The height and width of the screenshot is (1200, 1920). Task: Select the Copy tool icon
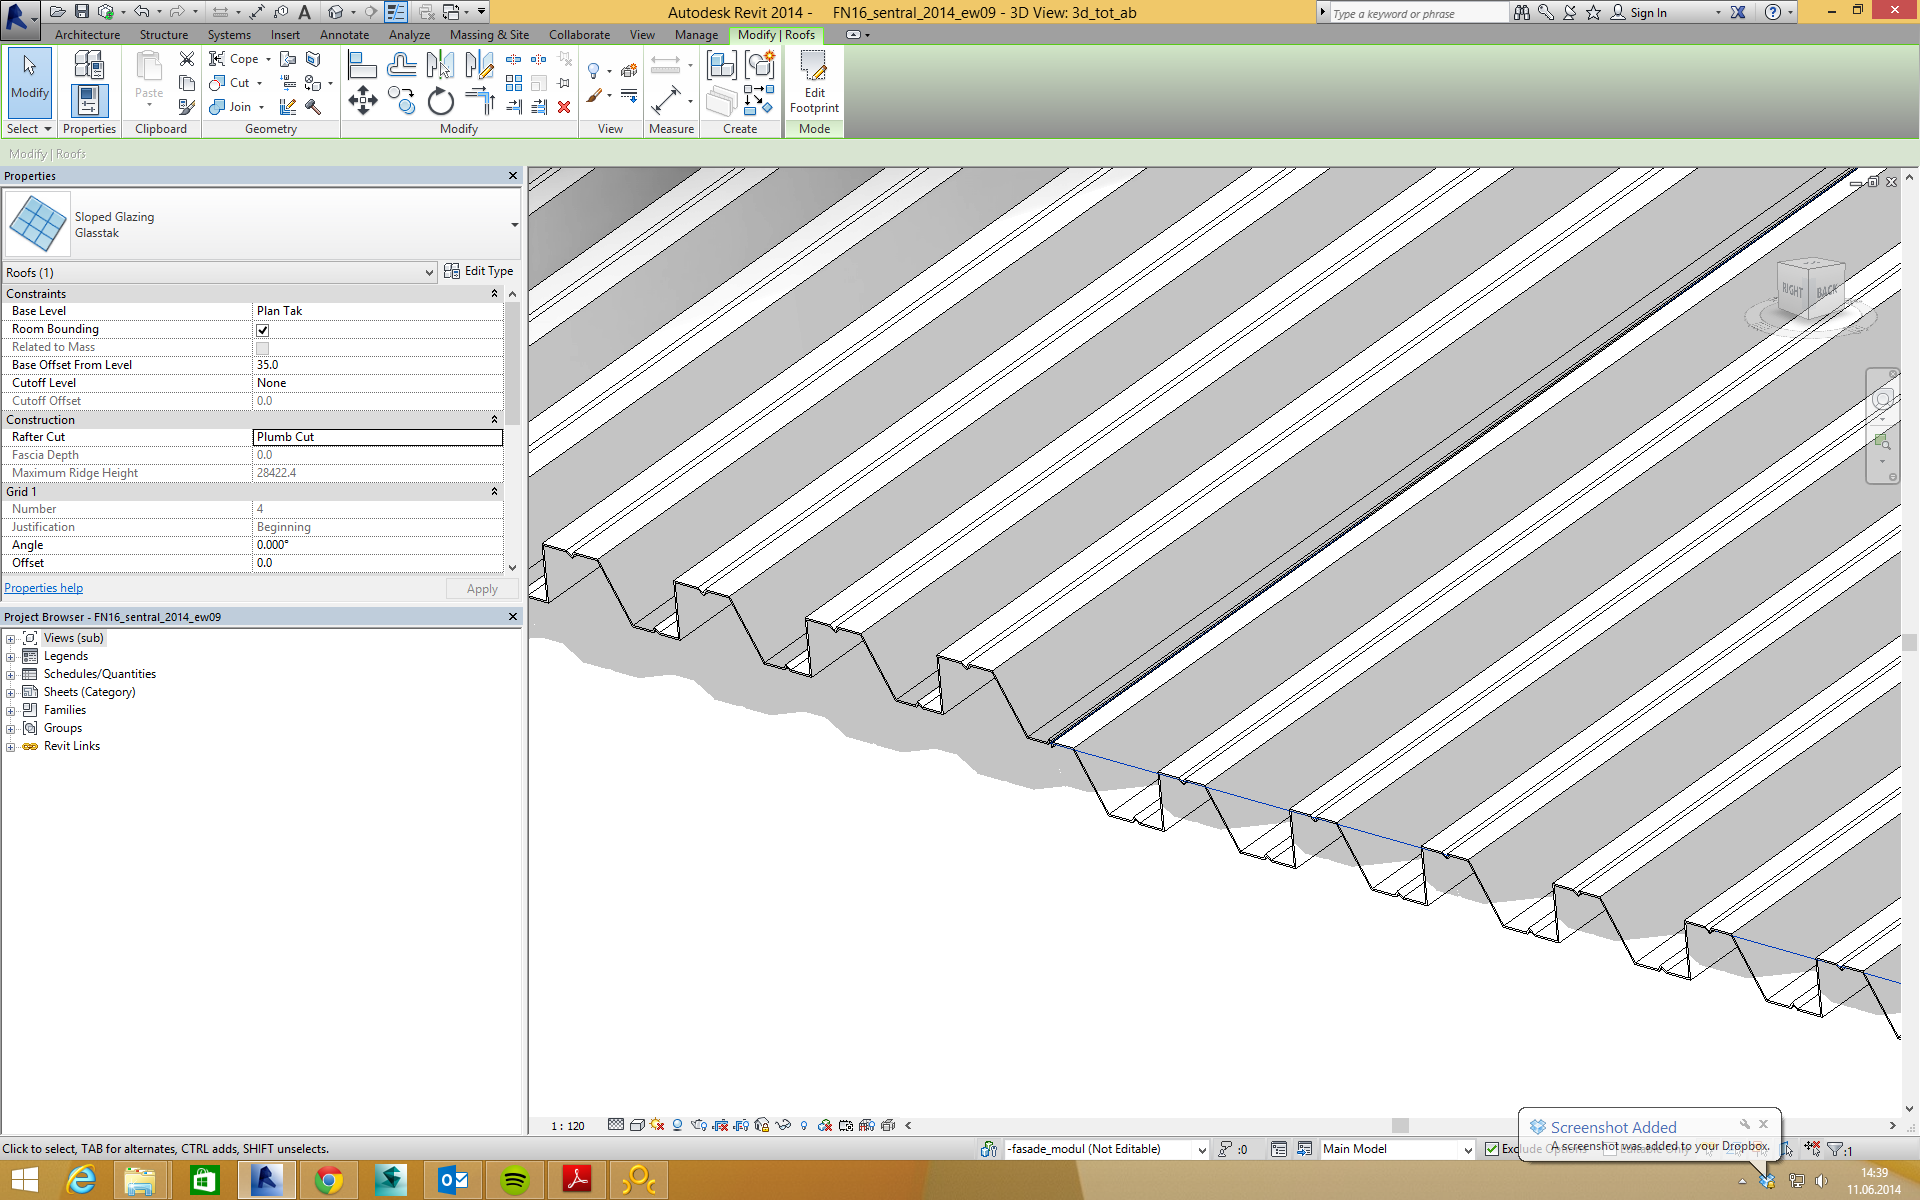(402, 100)
